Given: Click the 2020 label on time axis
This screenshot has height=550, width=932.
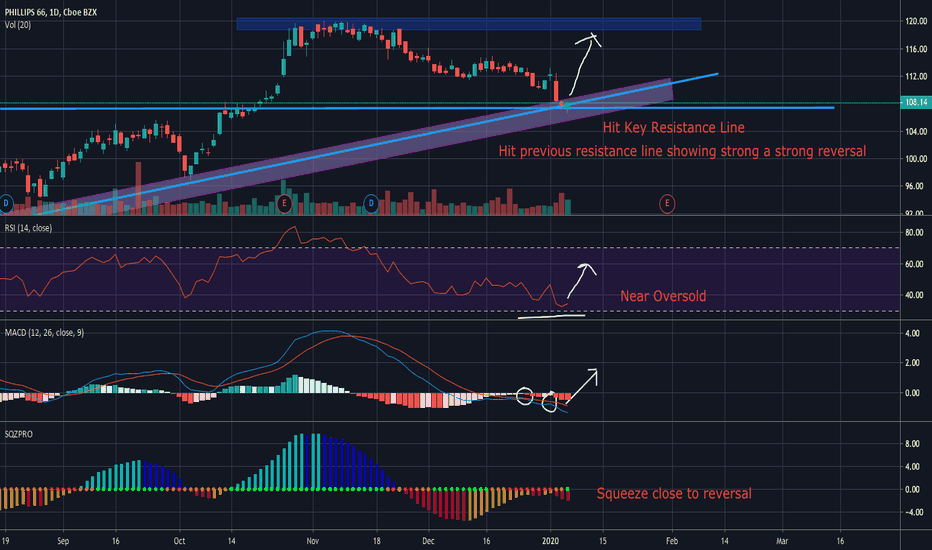Looking at the screenshot, I should point(551,541).
